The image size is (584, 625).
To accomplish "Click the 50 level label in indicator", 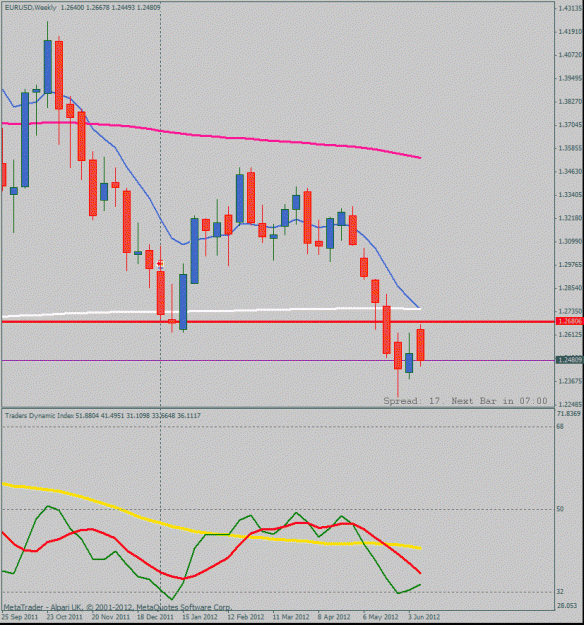I will [x=560, y=509].
